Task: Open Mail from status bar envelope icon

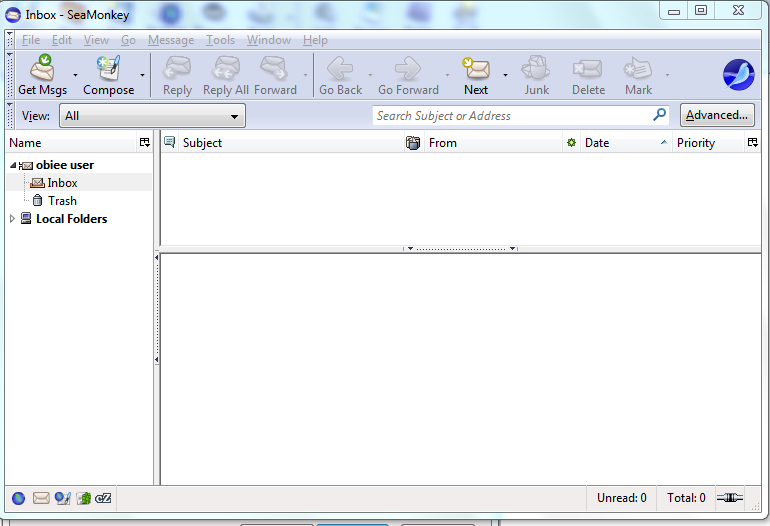Action: (41, 498)
